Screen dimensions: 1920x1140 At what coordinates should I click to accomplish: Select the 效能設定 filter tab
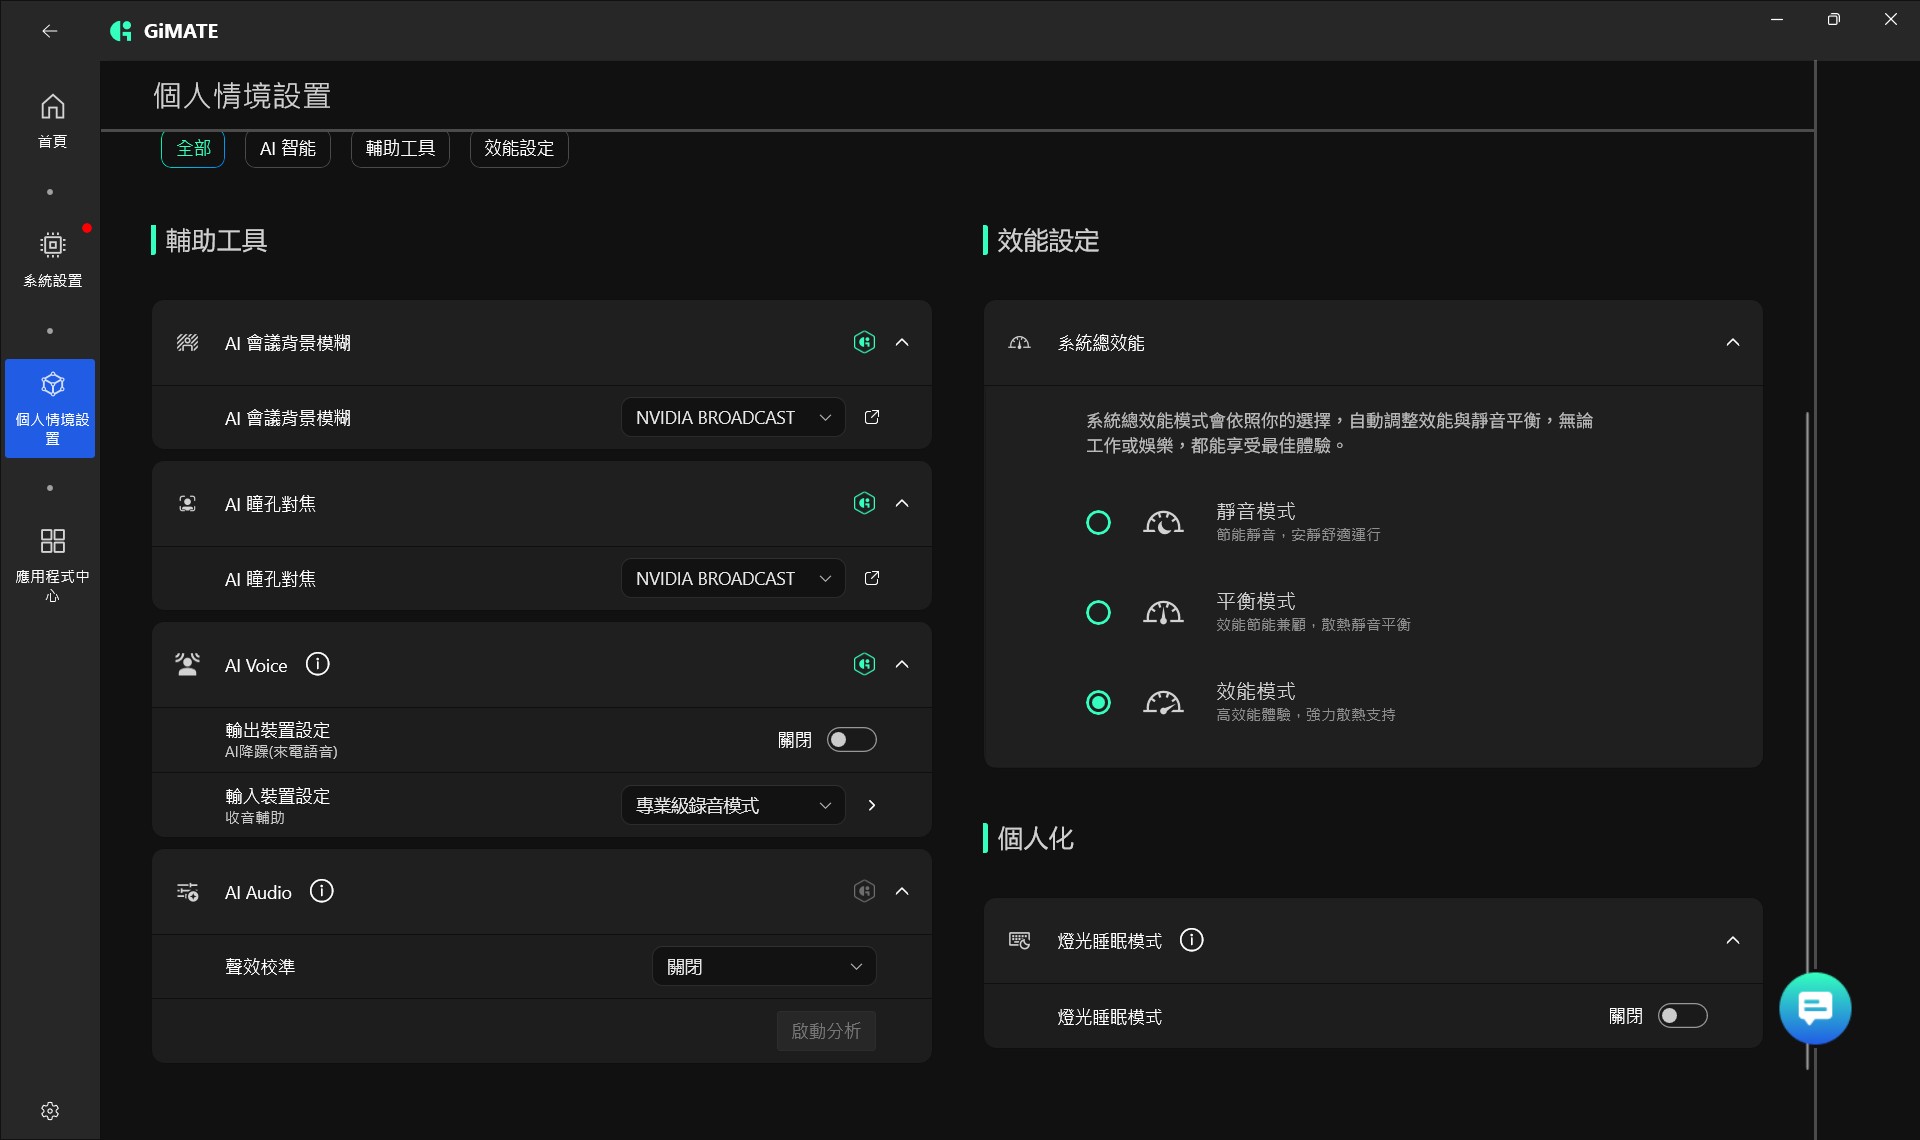[x=519, y=148]
